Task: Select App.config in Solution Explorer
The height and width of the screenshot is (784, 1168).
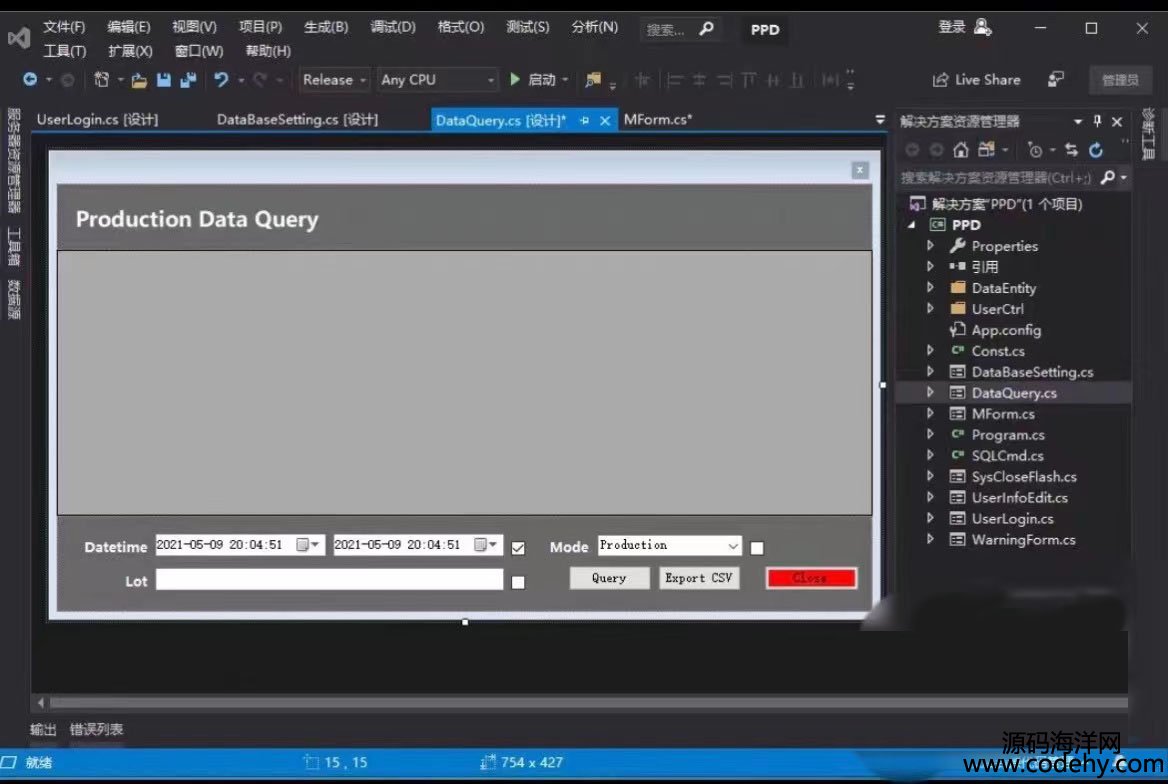Action: (x=1006, y=329)
